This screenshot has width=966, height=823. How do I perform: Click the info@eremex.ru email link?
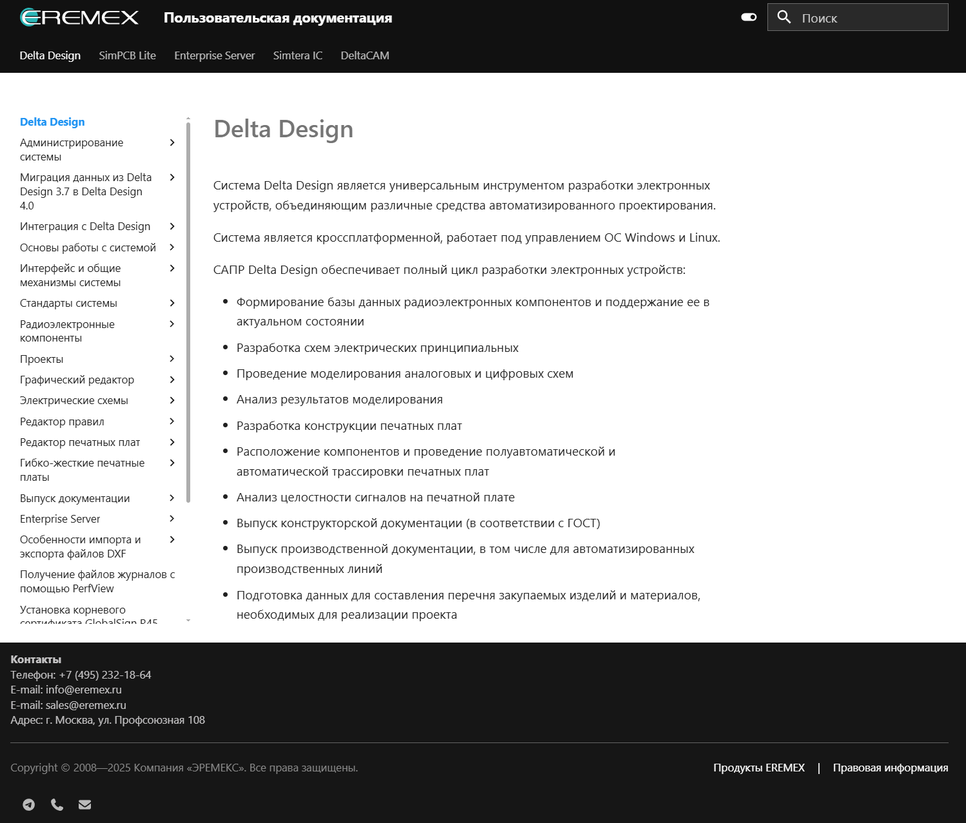pyautogui.click(x=83, y=689)
